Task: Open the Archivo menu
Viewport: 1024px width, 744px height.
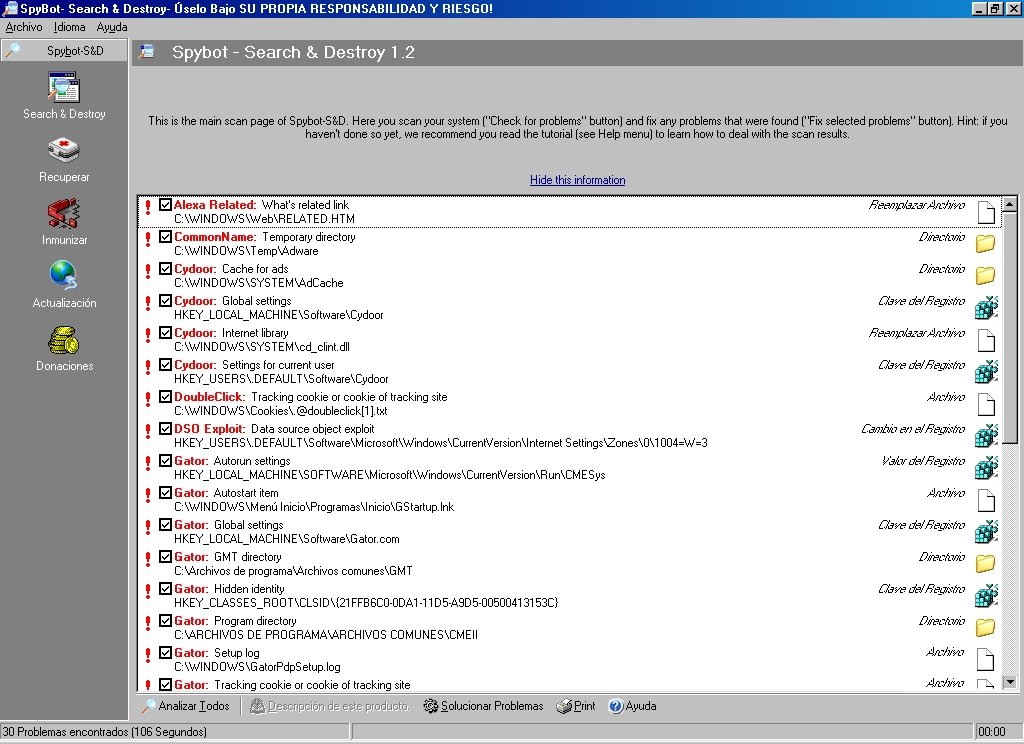Action: point(24,27)
